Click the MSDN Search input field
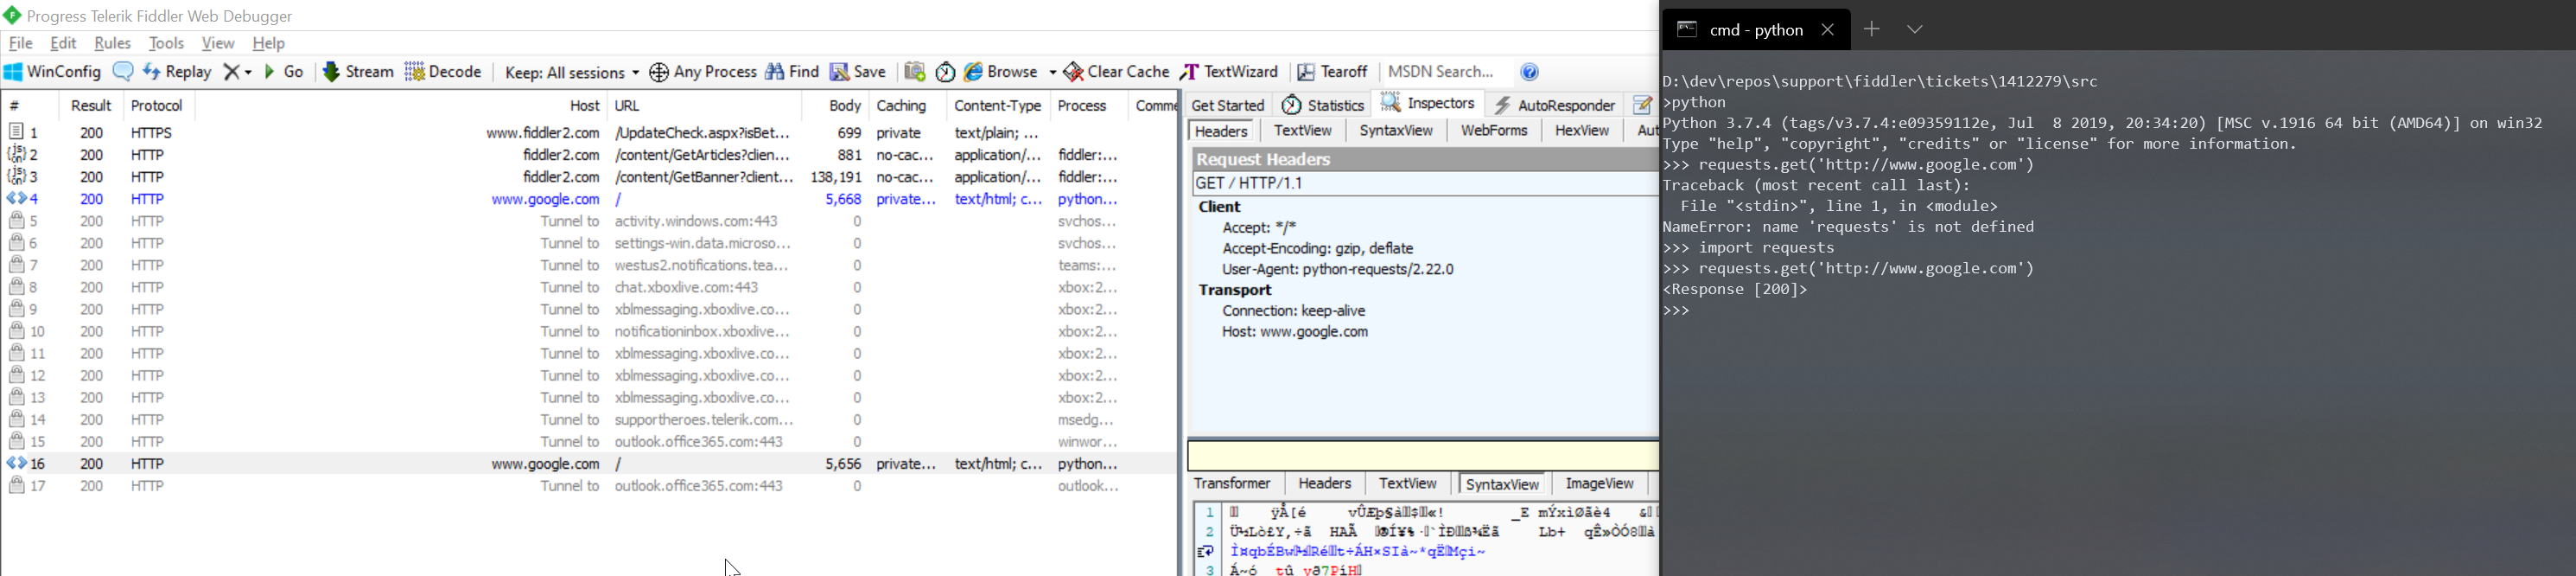2576x576 pixels. coord(1445,72)
